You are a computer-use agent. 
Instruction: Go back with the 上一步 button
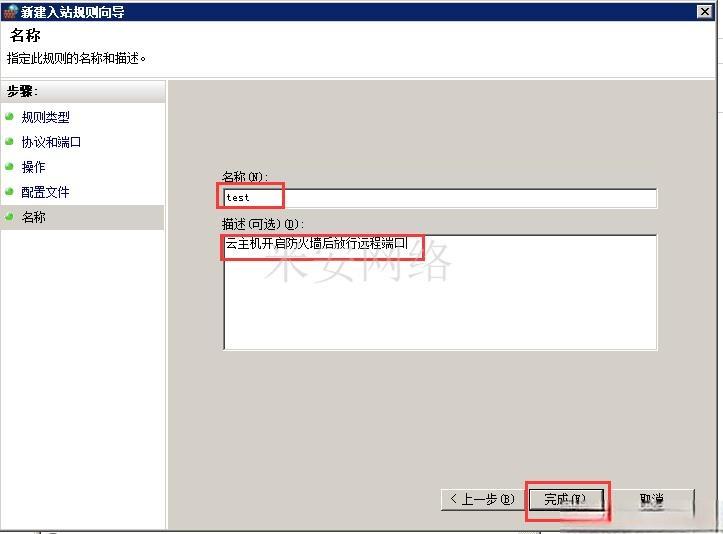point(481,499)
